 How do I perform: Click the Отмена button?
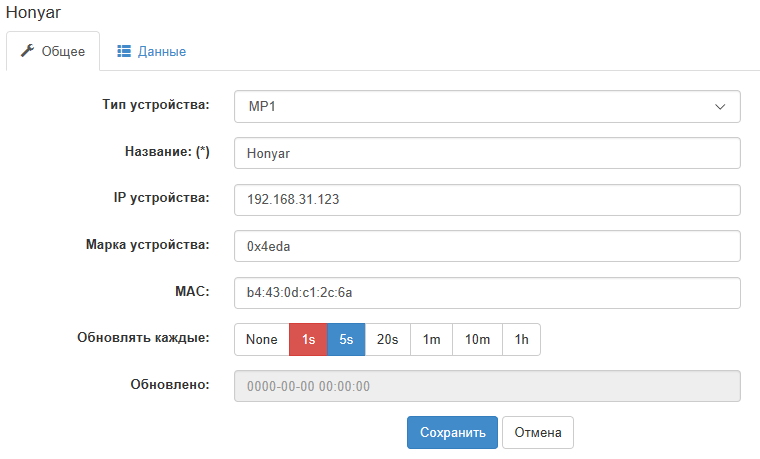(538, 432)
